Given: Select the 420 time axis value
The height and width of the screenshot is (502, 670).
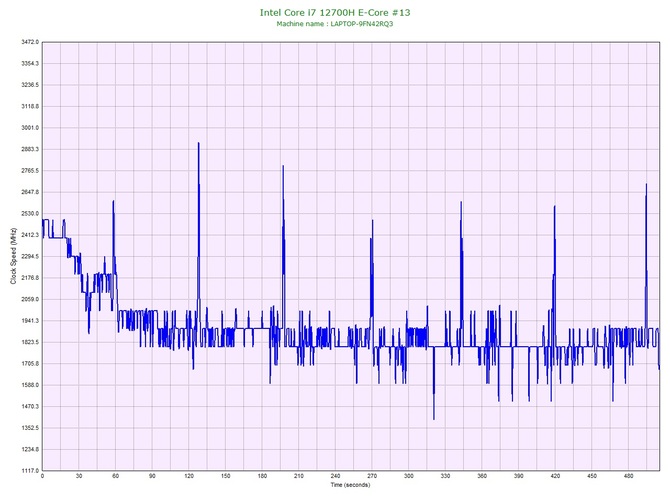Looking at the screenshot, I should [555, 476].
